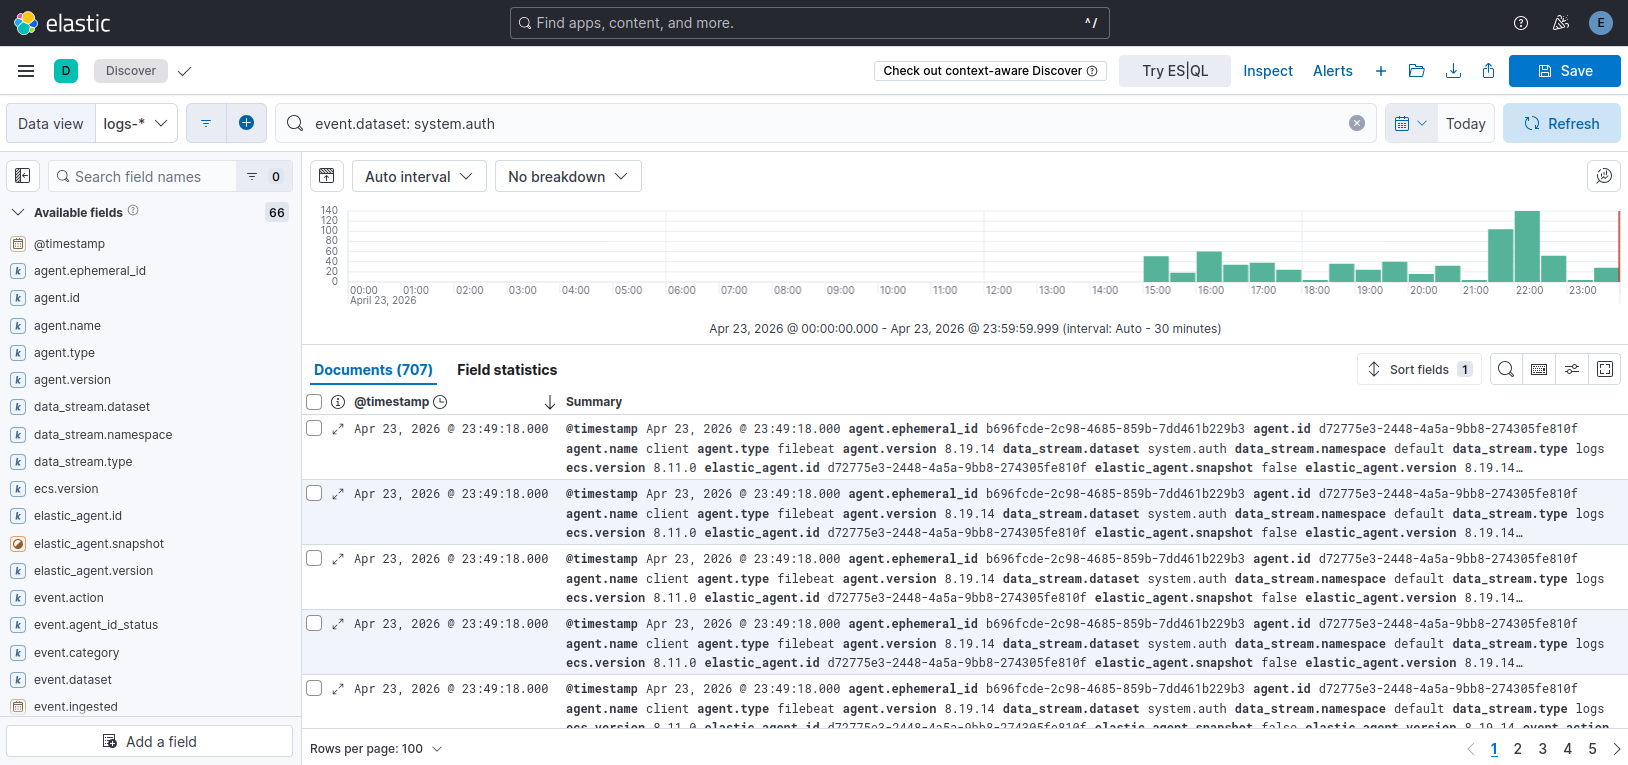The width and height of the screenshot is (1628, 765).
Task: Hide the histogram chart icon
Action: [326, 176]
